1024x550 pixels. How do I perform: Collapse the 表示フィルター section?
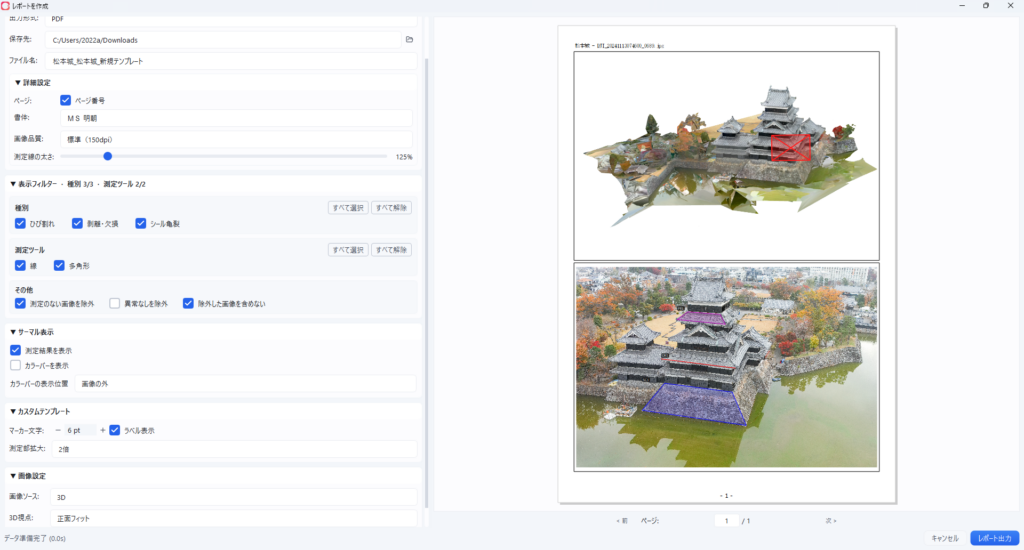(78, 184)
